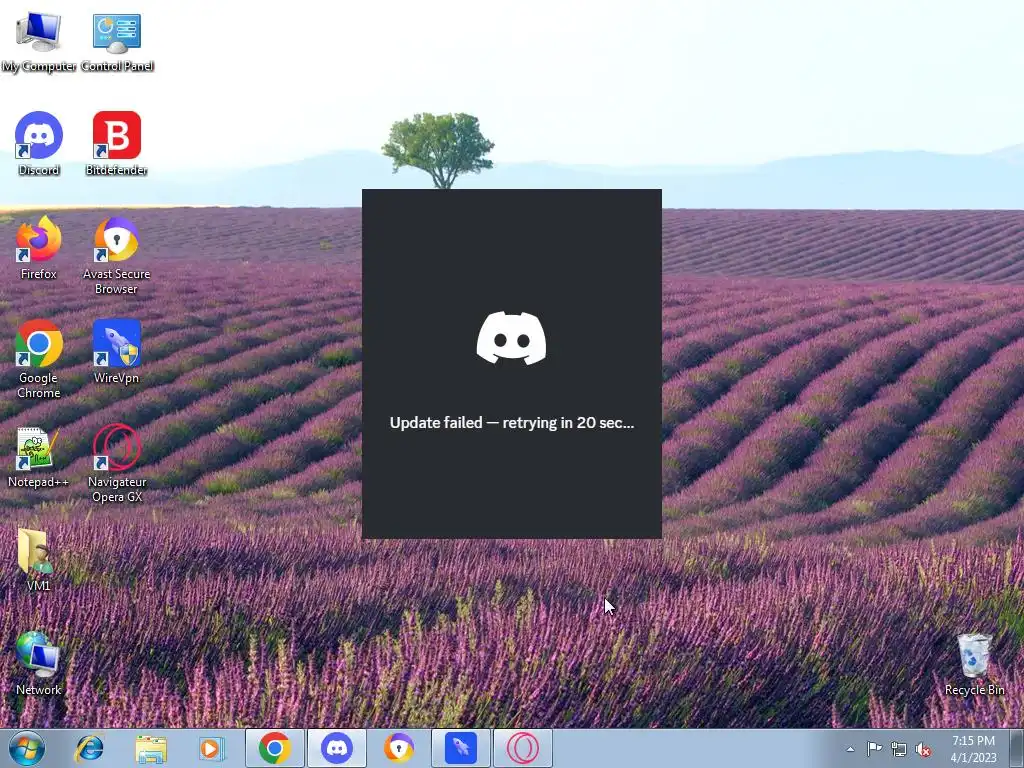Select the My Computer desktop icon

tap(39, 42)
